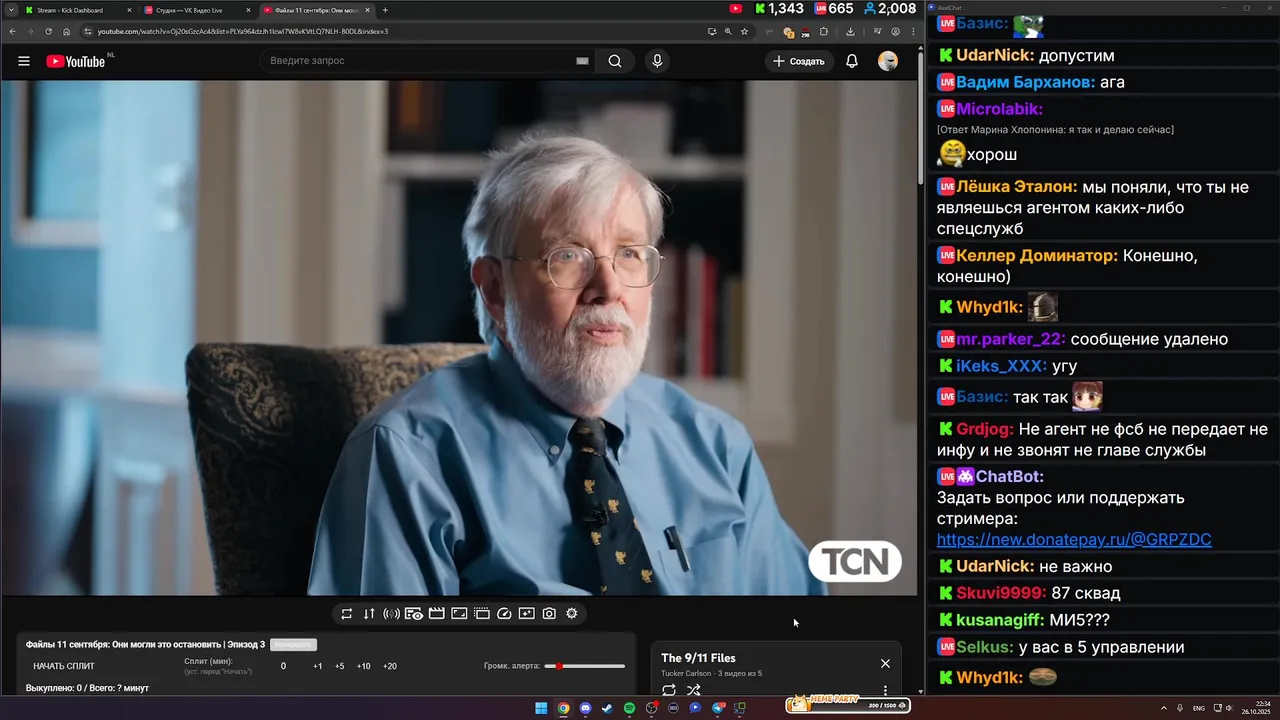This screenshot has height=720, width=1280.
Task: Reload the page
Action: point(48,31)
